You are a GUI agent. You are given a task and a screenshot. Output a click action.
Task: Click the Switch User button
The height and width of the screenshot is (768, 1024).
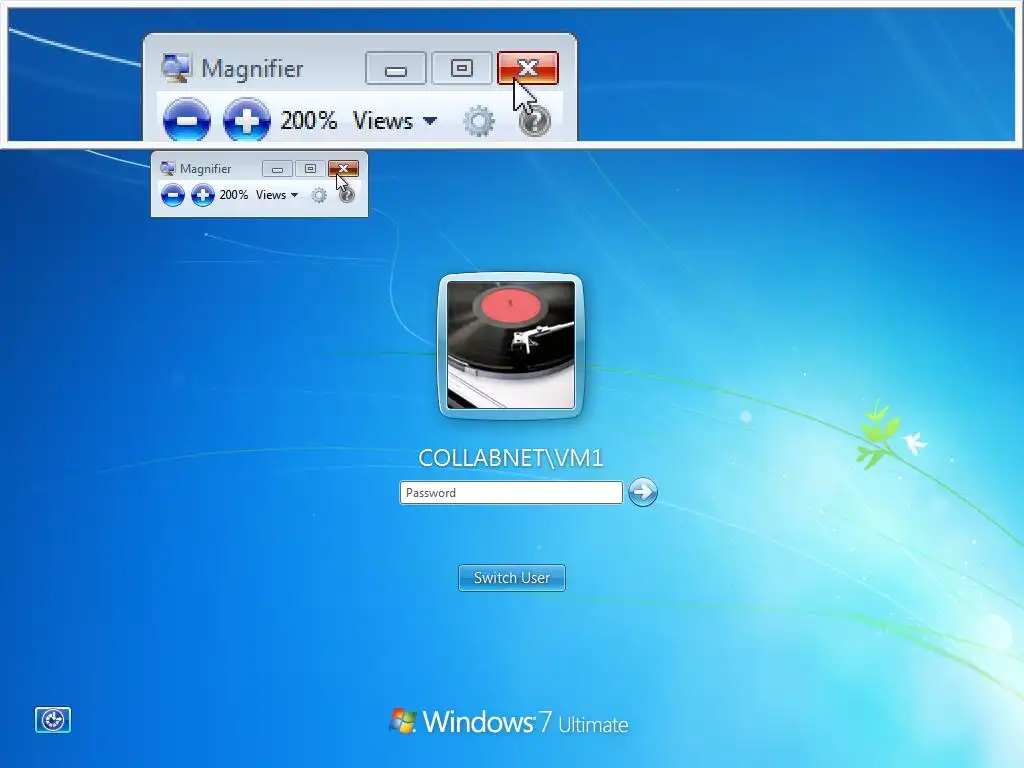(512, 578)
